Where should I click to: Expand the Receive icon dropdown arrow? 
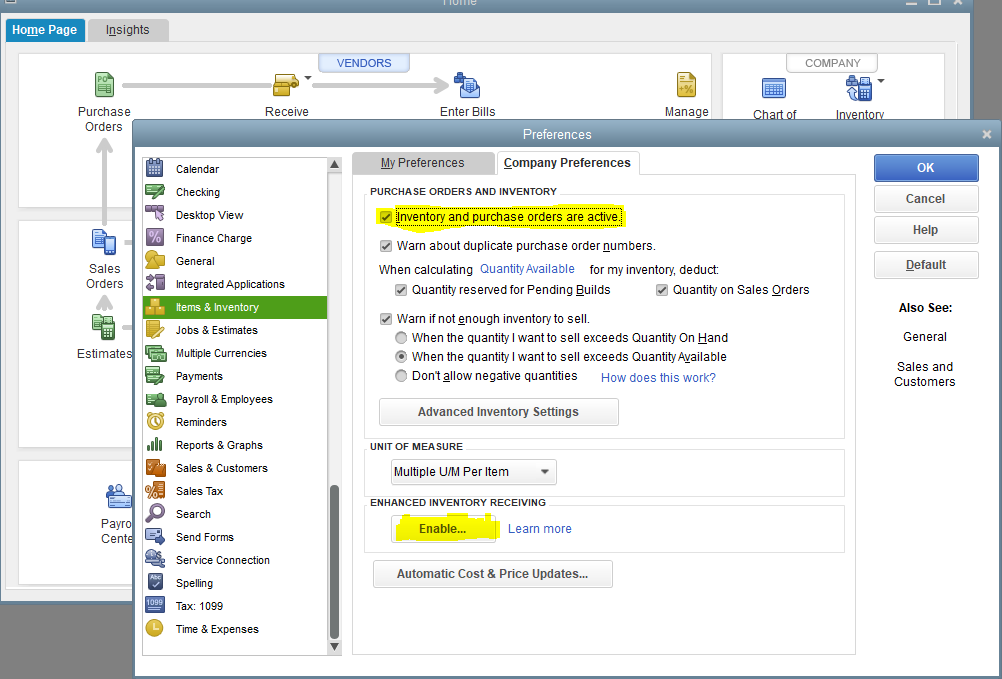coord(307,78)
